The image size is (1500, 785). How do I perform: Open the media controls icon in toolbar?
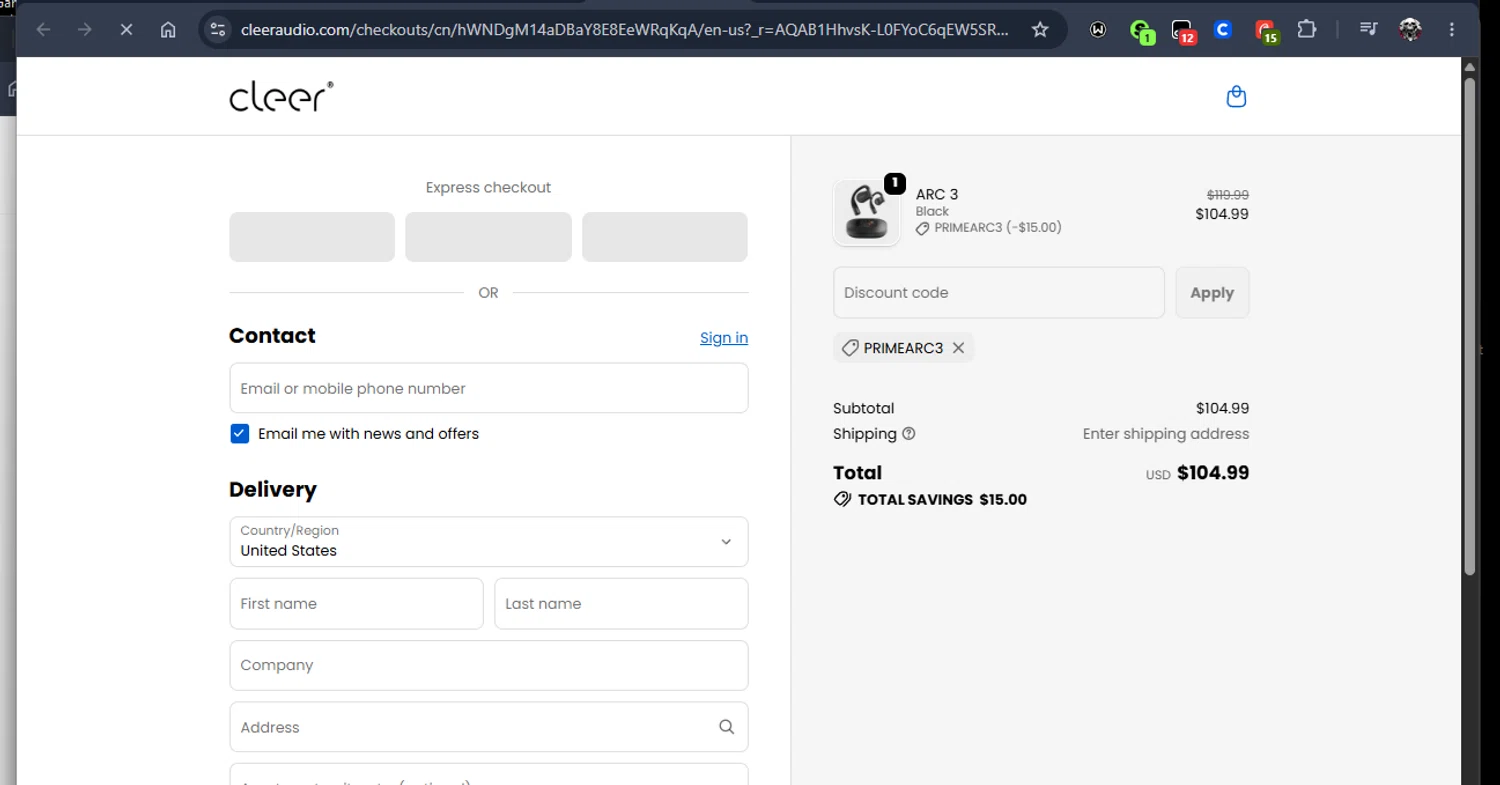pyautogui.click(x=1369, y=30)
